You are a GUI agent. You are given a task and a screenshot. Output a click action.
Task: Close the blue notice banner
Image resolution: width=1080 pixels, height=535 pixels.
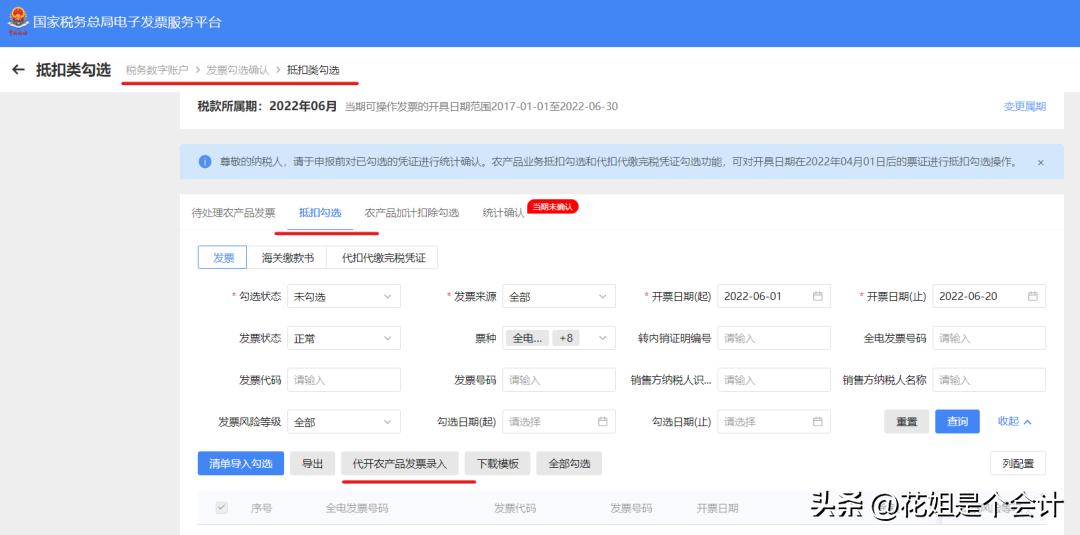point(1040,162)
